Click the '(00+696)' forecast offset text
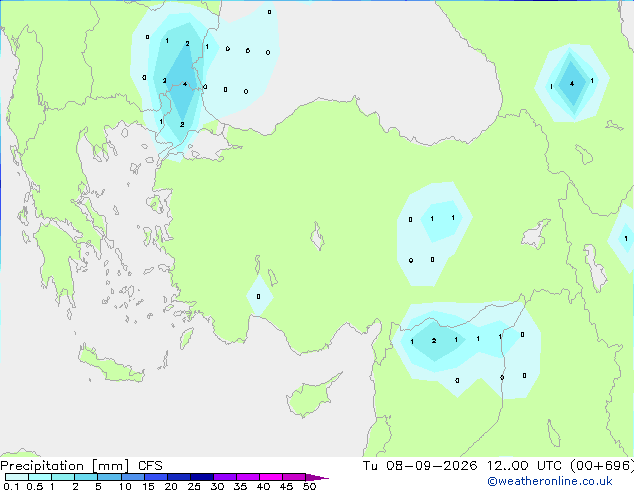This screenshot has width=634, height=490. pyautogui.click(x=602, y=465)
